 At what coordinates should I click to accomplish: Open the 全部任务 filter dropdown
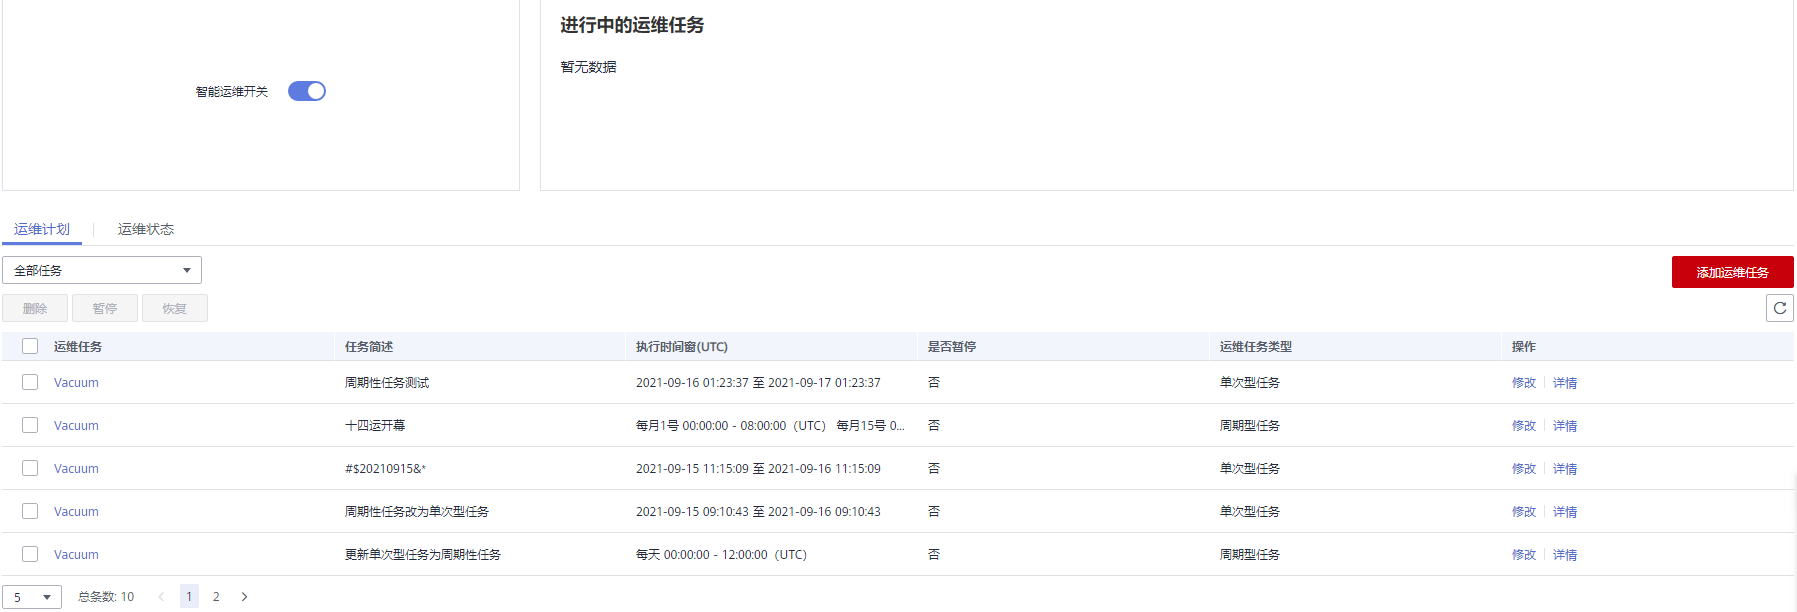102,270
